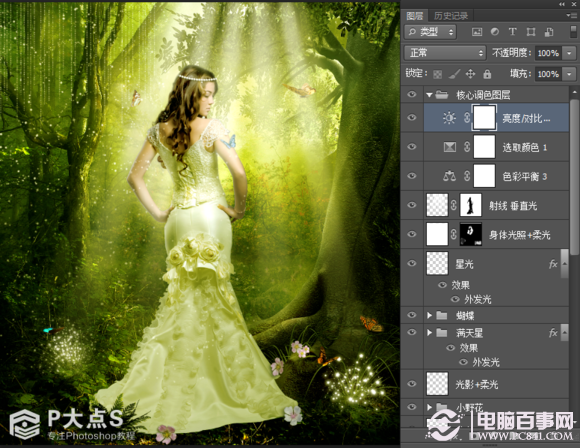Click the 不透明度 opacity value field
Screen dimensions: 580x448
tap(549, 53)
